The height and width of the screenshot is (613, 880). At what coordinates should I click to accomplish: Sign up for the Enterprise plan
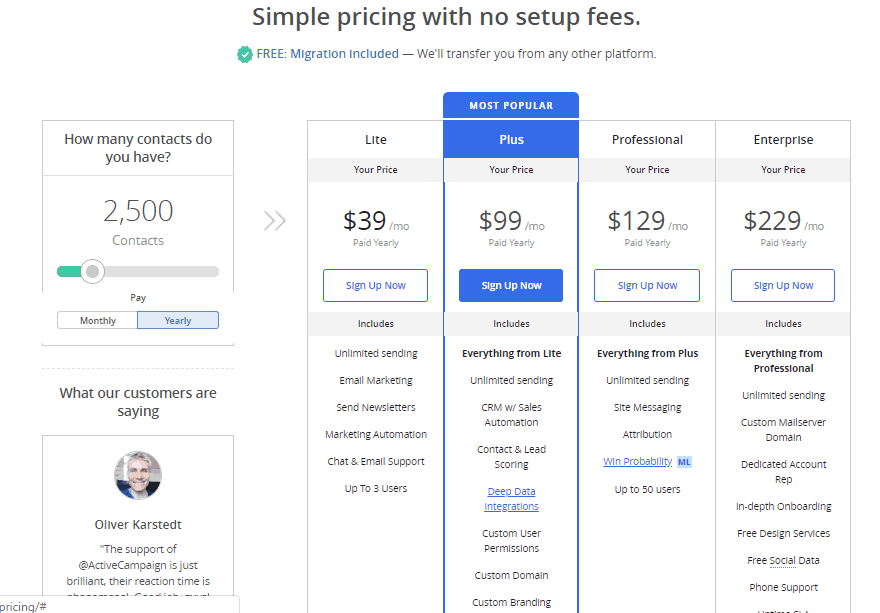click(783, 286)
